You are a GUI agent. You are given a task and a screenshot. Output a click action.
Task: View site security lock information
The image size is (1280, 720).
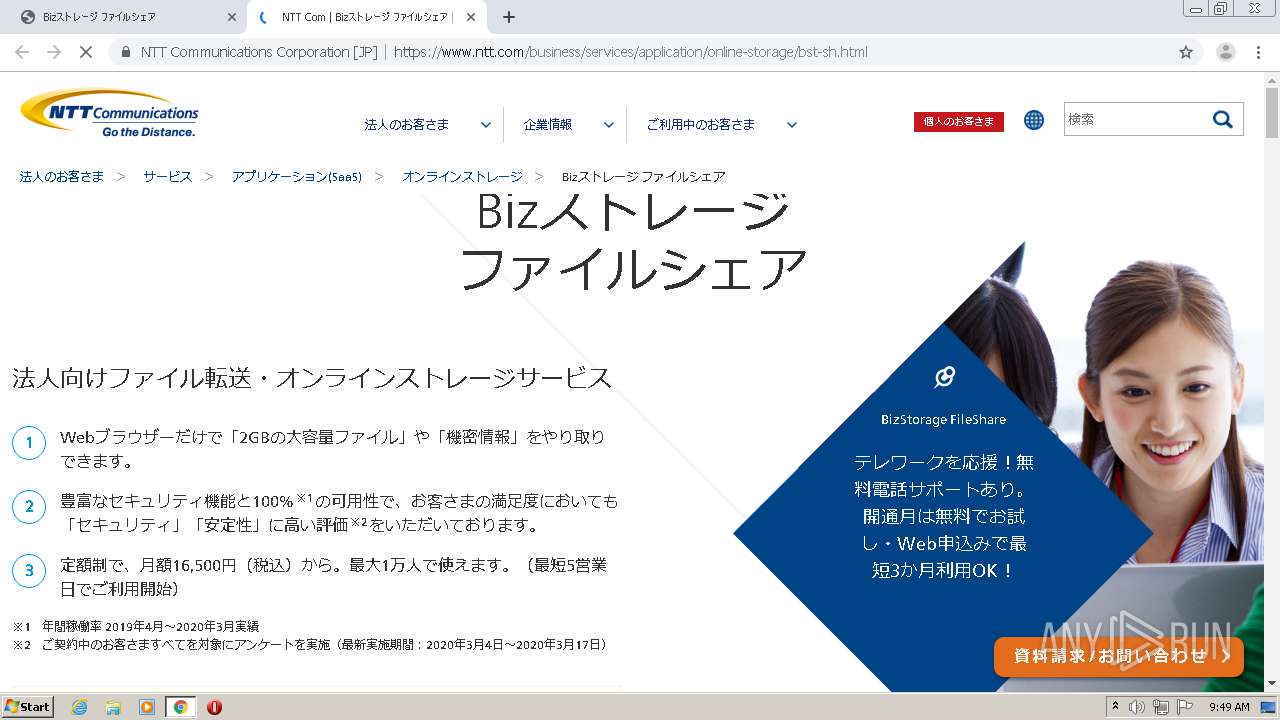click(x=126, y=52)
